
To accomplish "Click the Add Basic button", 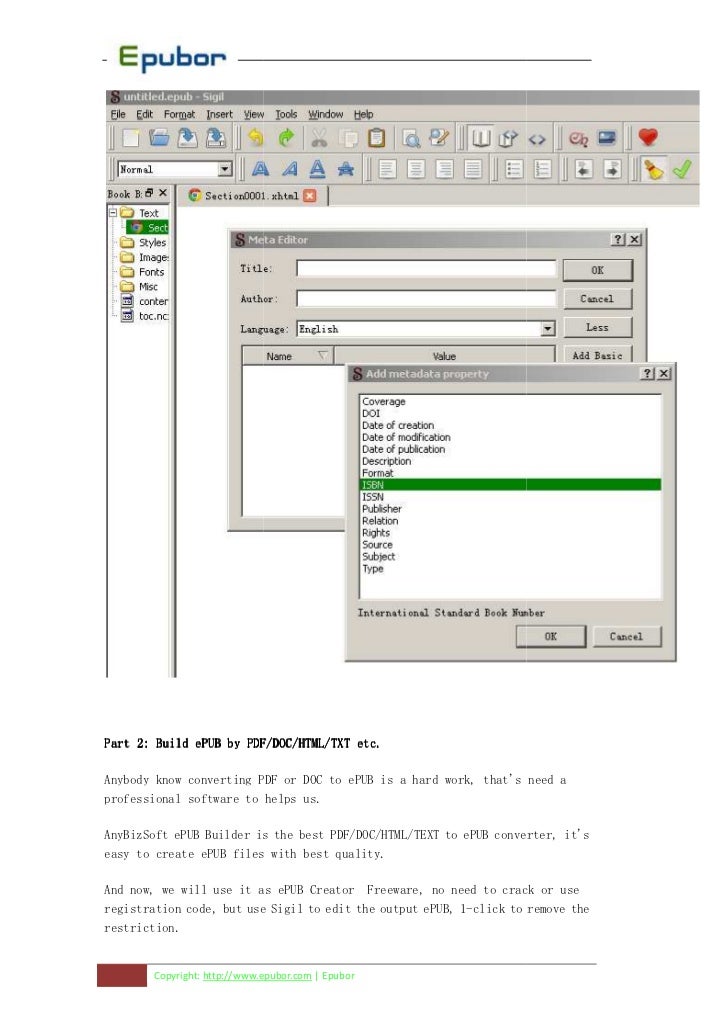I will (x=597, y=355).
